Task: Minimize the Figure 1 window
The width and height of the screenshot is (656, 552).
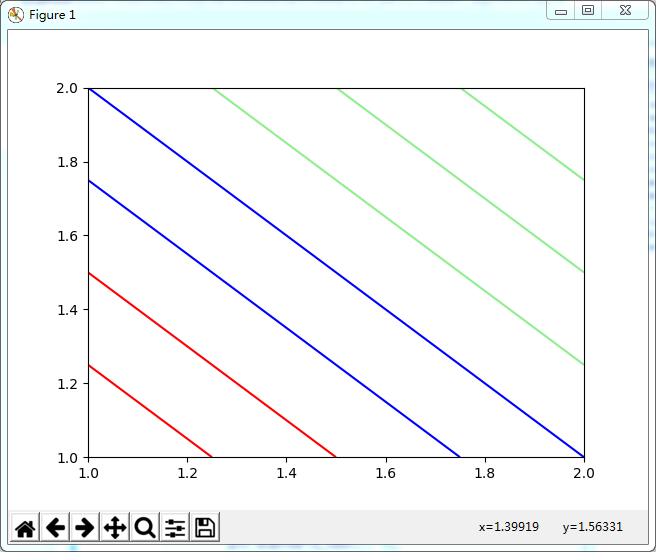Action: point(561,11)
